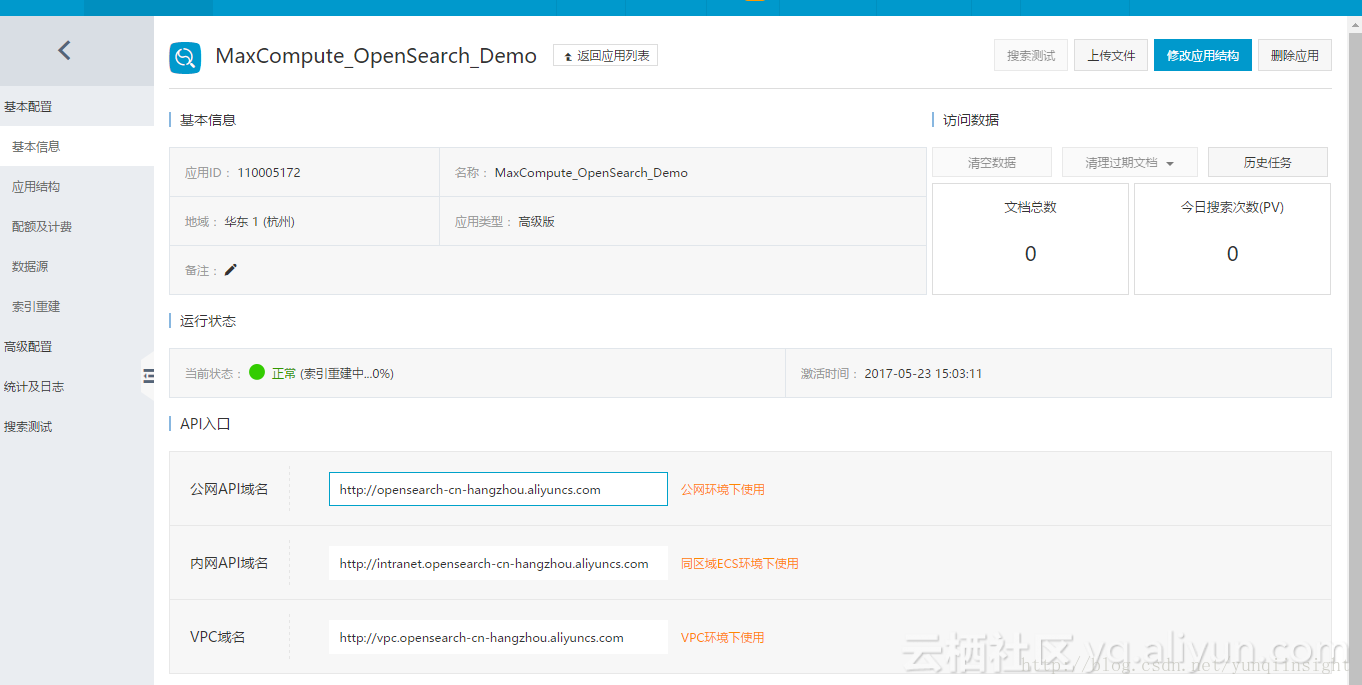Click the back chevron in sidebar
1362x685 pixels.
[64, 50]
